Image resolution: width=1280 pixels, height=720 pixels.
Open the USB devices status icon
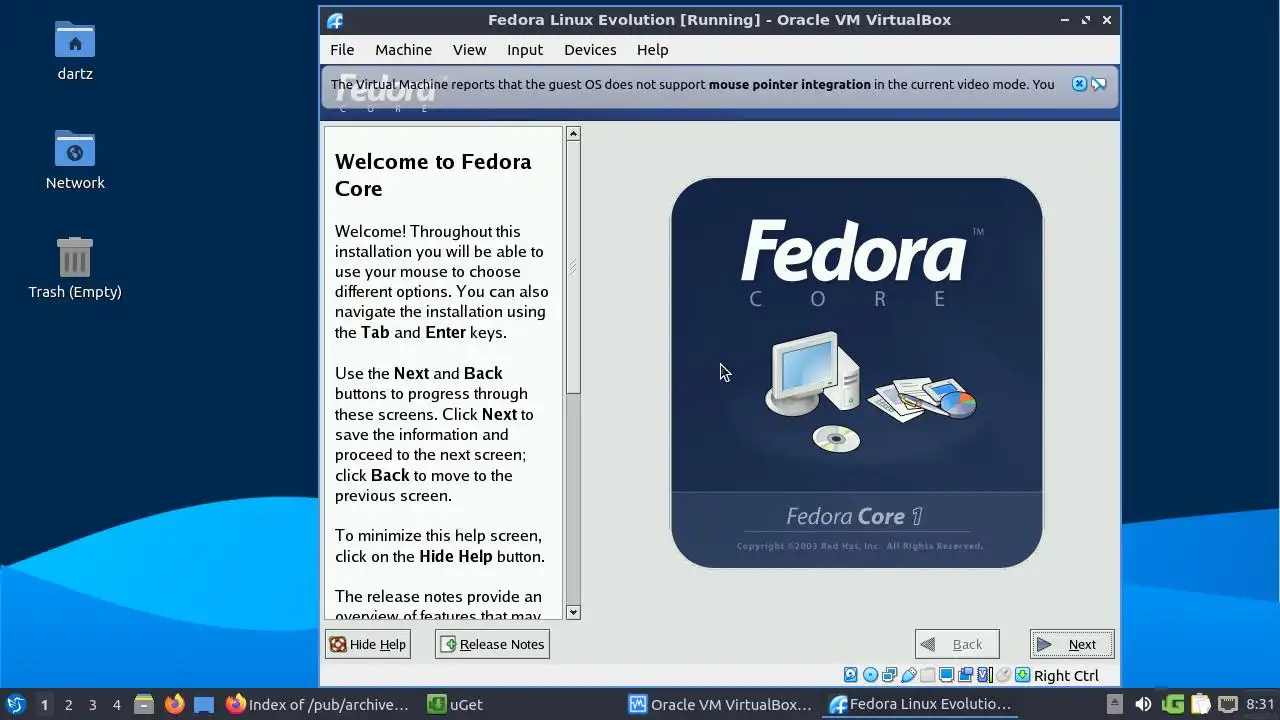pyautogui.click(x=909, y=675)
